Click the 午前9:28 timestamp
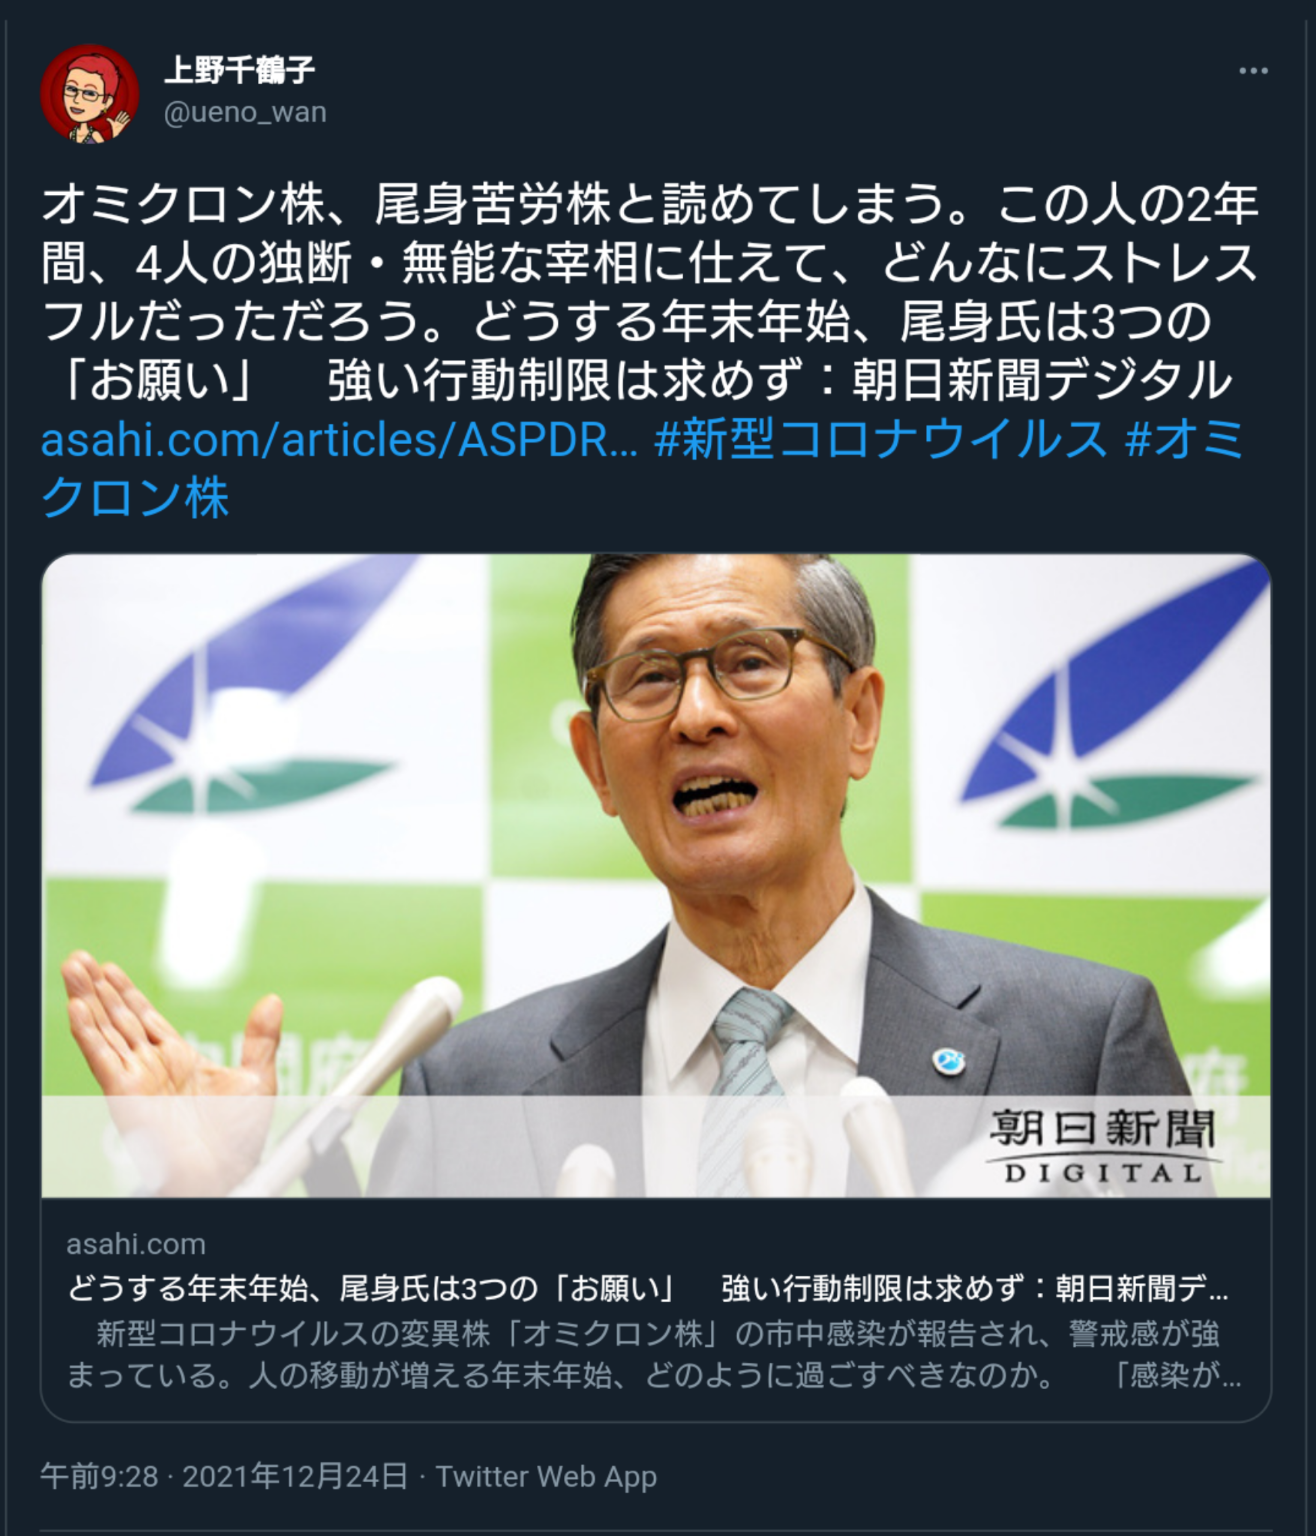1316x1536 pixels. (99, 1476)
